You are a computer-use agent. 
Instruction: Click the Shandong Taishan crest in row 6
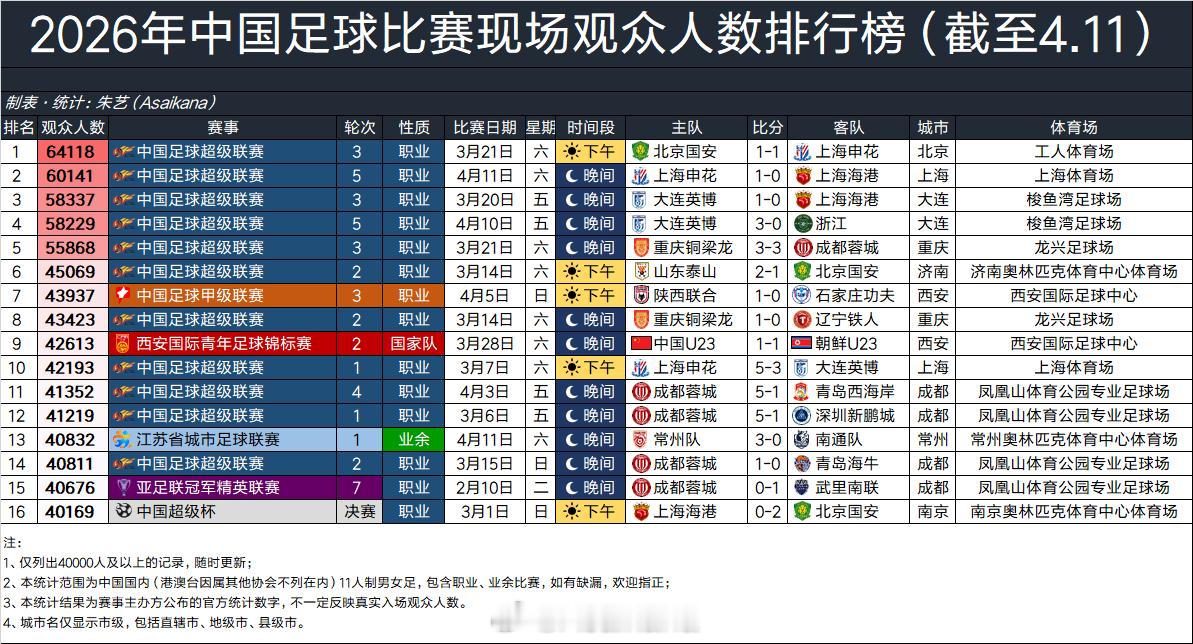[x=640, y=271]
